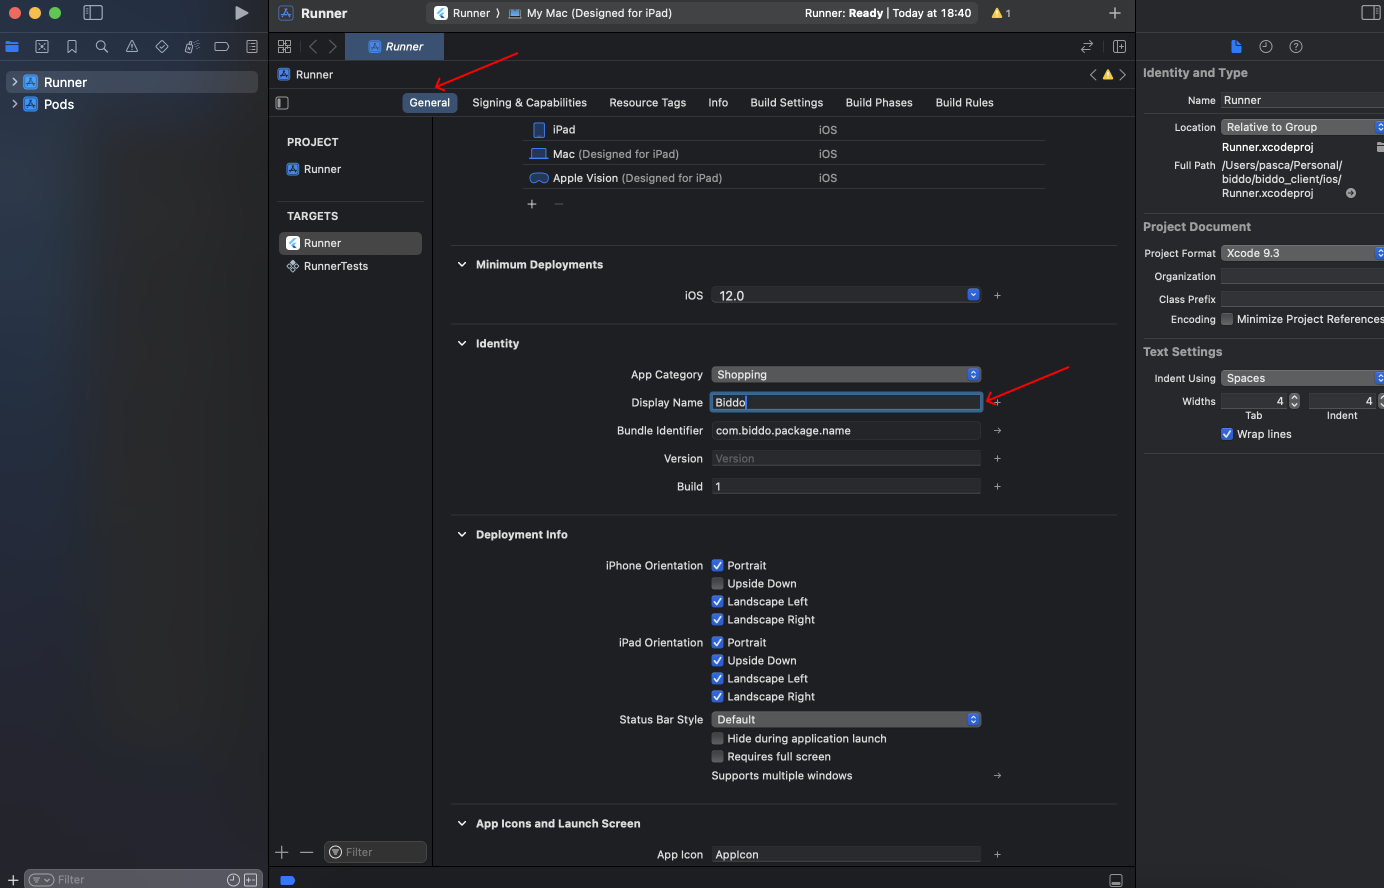Open the debug navigator icon
Viewport: 1384px width, 888px height.
pyautogui.click(x=192, y=47)
